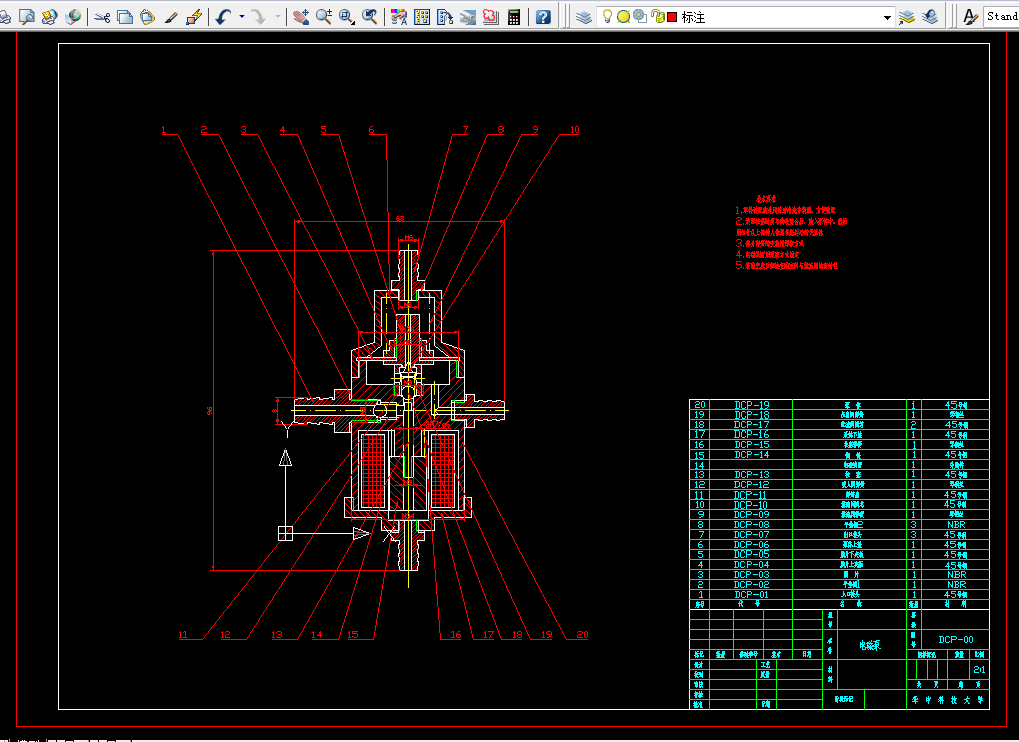
Task: Toggle layer on/off light bulb
Action: point(607,17)
